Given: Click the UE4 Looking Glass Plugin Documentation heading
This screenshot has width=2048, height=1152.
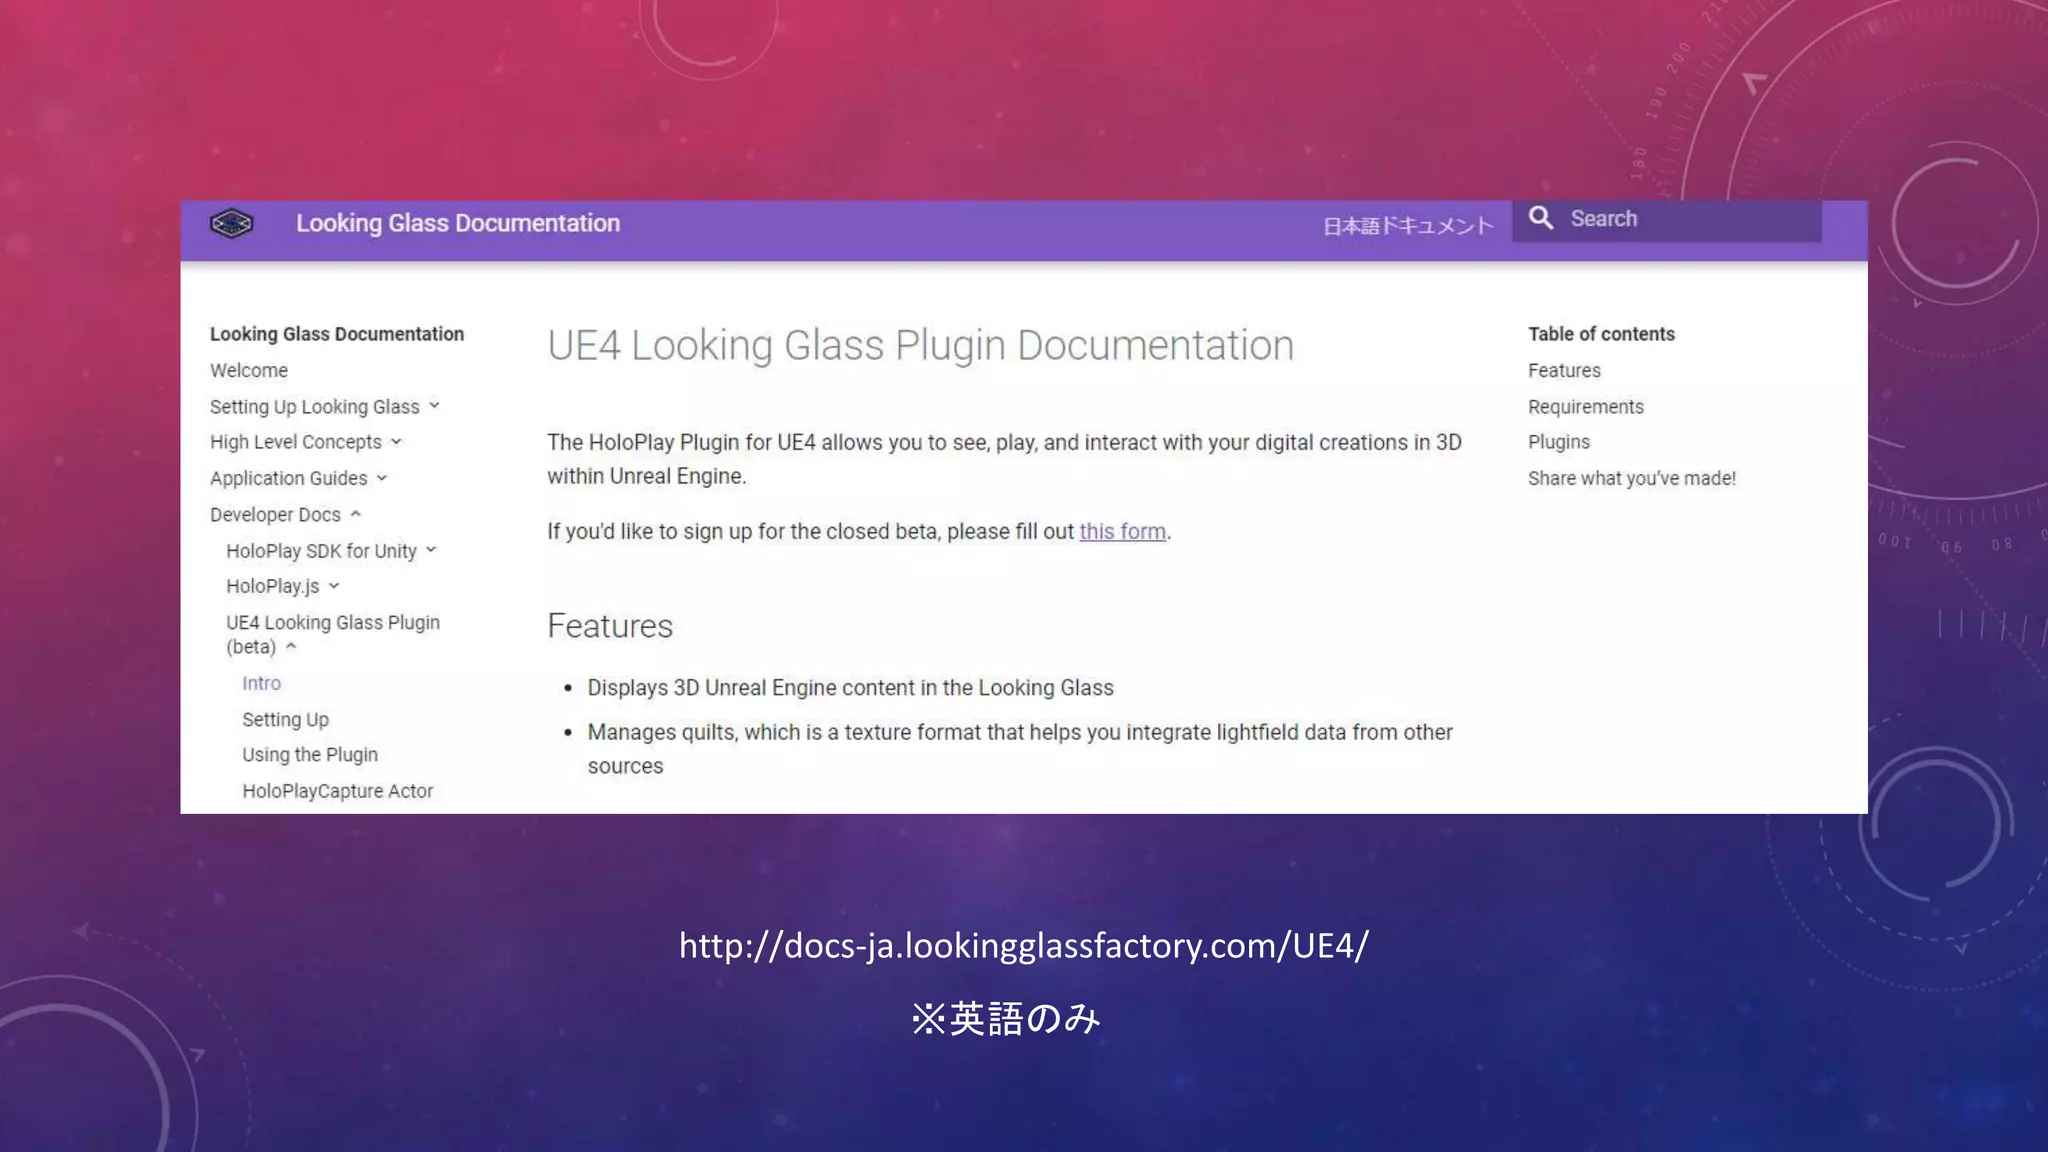Looking at the screenshot, I should 921,346.
